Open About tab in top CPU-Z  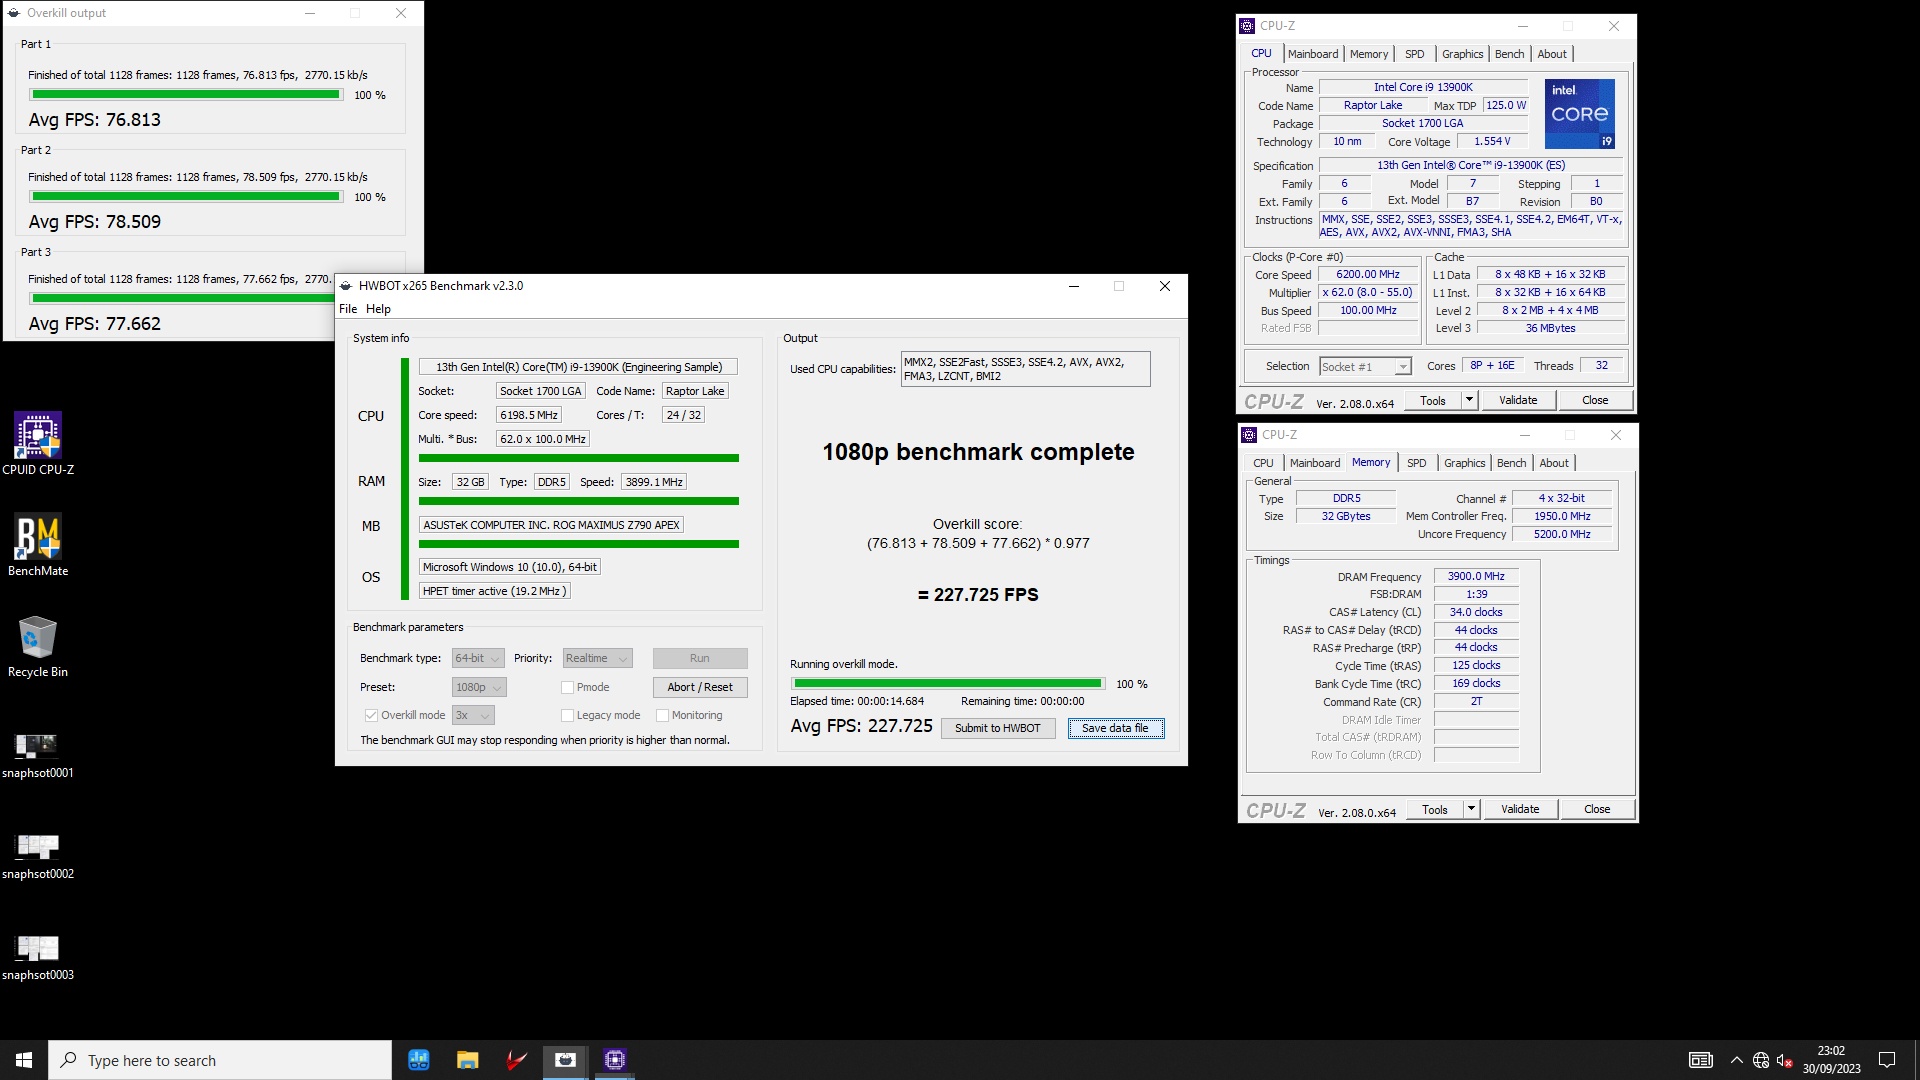pyautogui.click(x=1552, y=54)
